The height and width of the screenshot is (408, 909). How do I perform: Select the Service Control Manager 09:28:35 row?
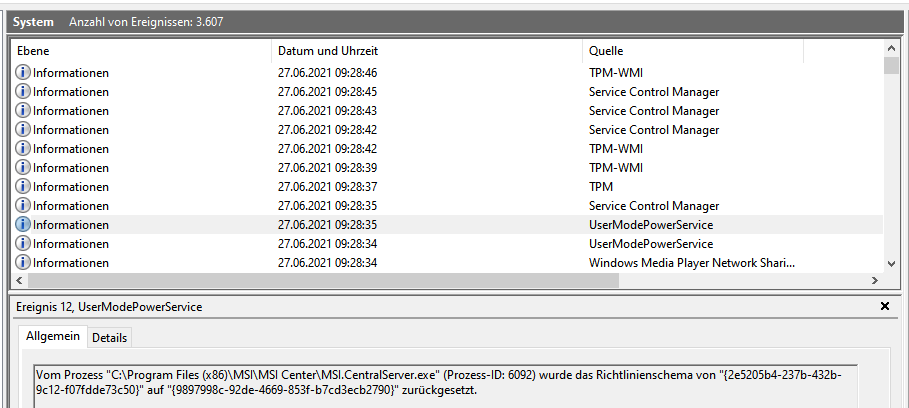pyautogui.click(x=448, y=206)
